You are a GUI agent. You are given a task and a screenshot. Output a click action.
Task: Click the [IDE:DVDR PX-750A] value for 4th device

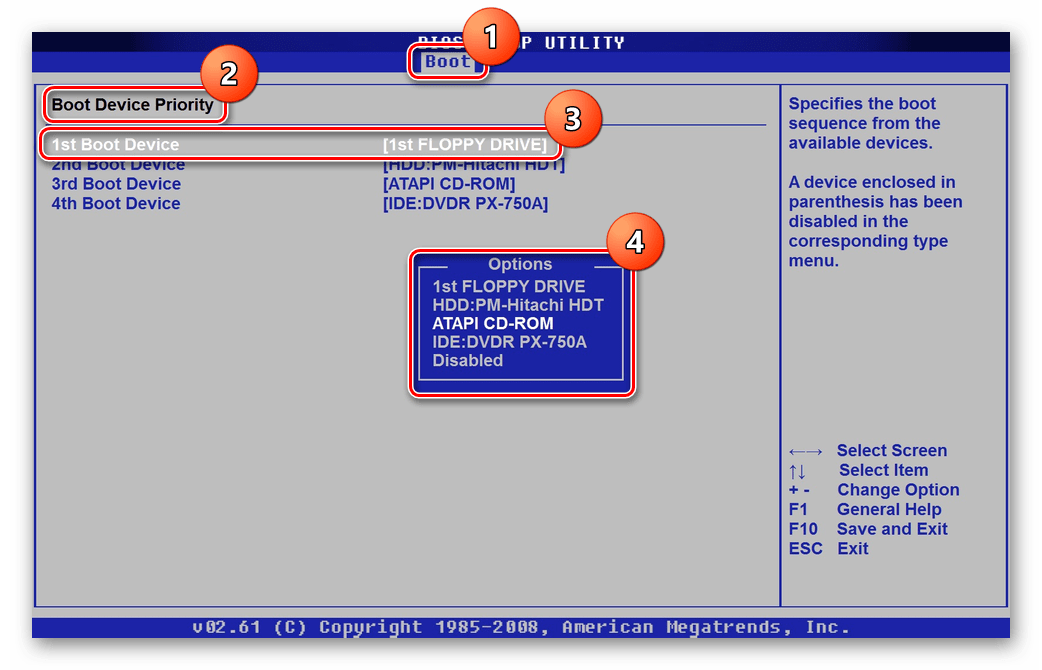(x=465, y=204)
